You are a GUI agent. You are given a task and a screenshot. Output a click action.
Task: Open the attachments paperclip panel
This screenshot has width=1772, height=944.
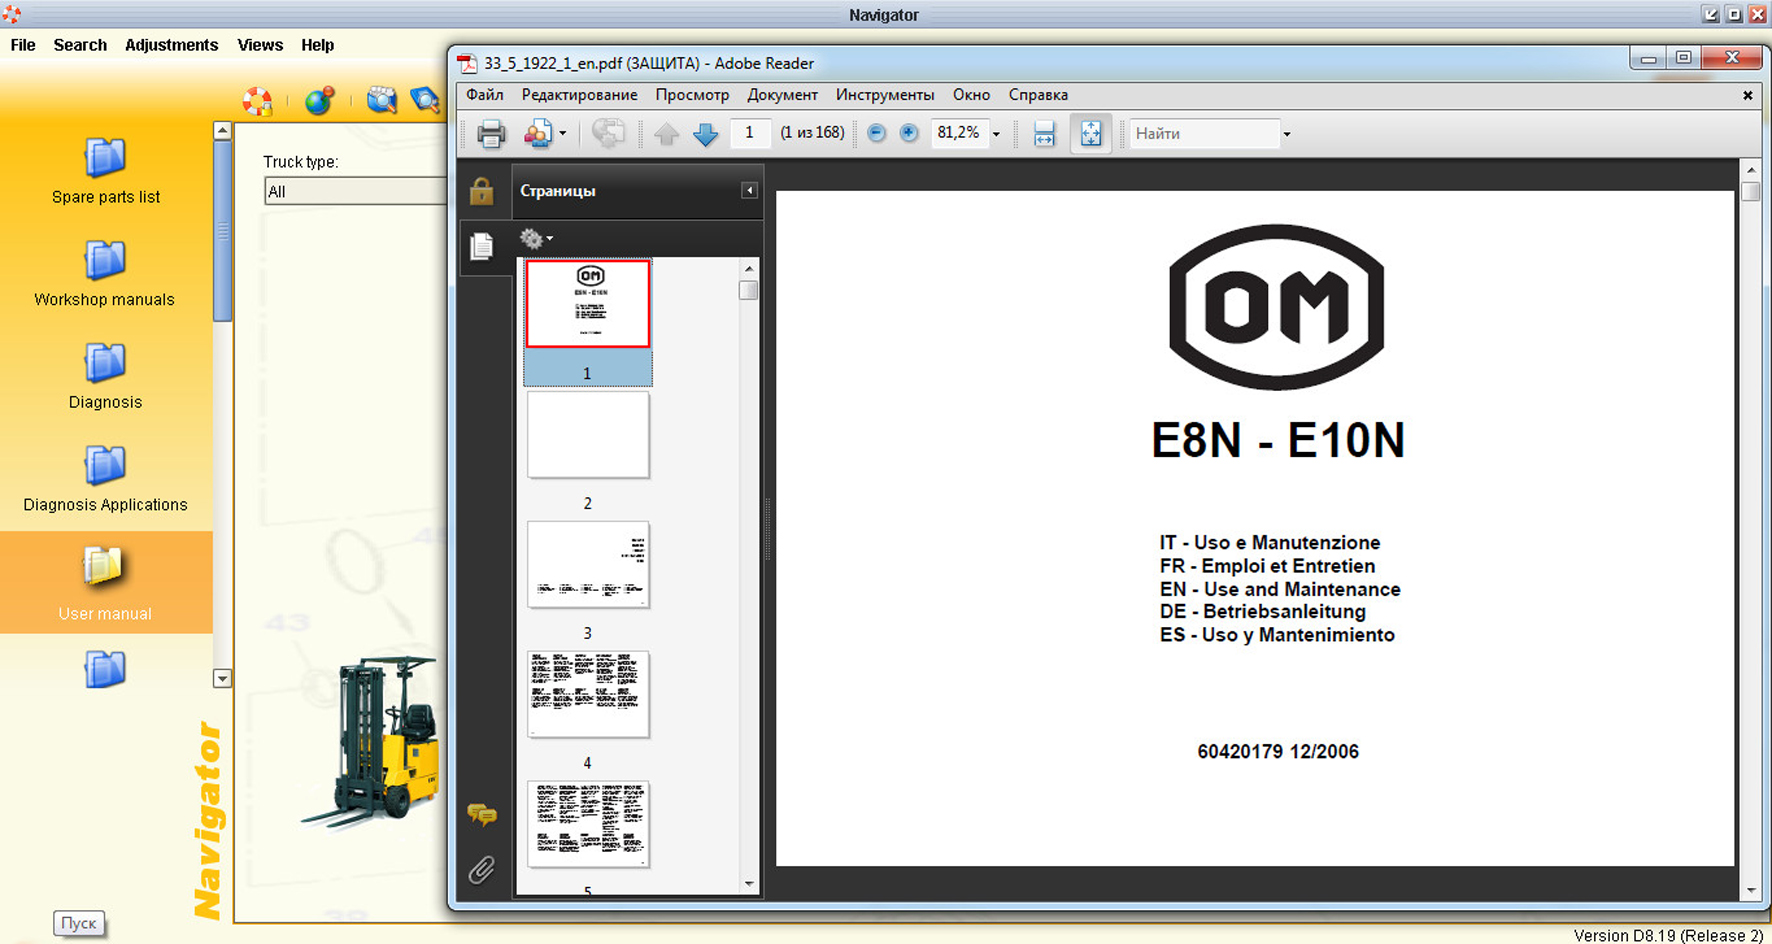(482, 870)
